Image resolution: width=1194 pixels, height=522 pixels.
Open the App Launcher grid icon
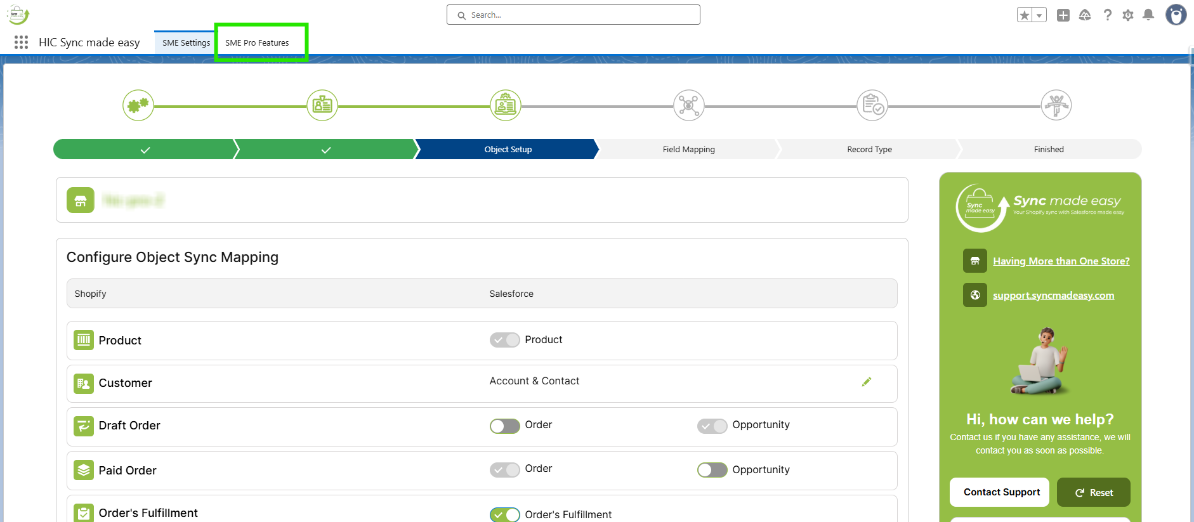pyautogui.click(x=21, y=43)
